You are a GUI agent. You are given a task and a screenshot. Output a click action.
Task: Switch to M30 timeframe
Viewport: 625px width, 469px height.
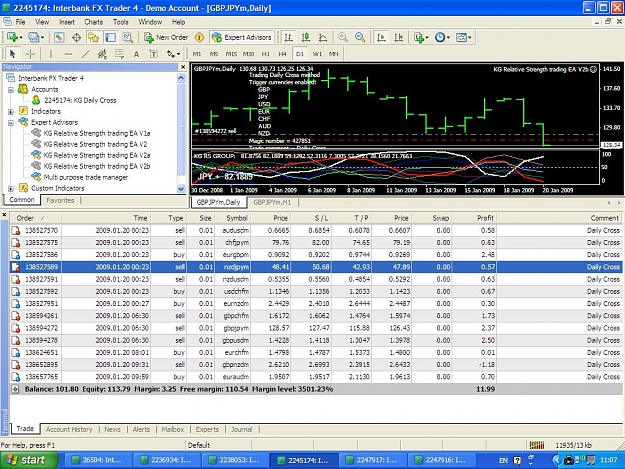249,53
